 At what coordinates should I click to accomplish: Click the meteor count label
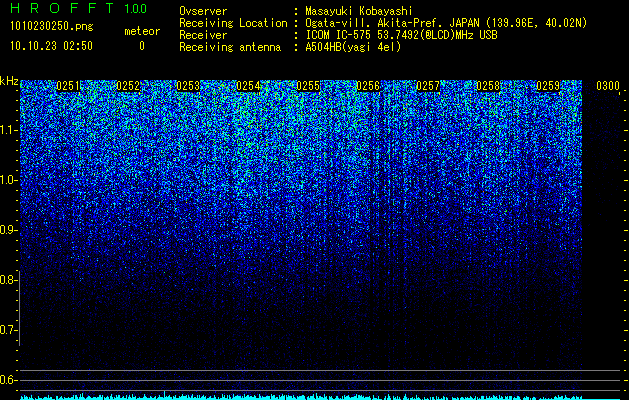[142, 31]
